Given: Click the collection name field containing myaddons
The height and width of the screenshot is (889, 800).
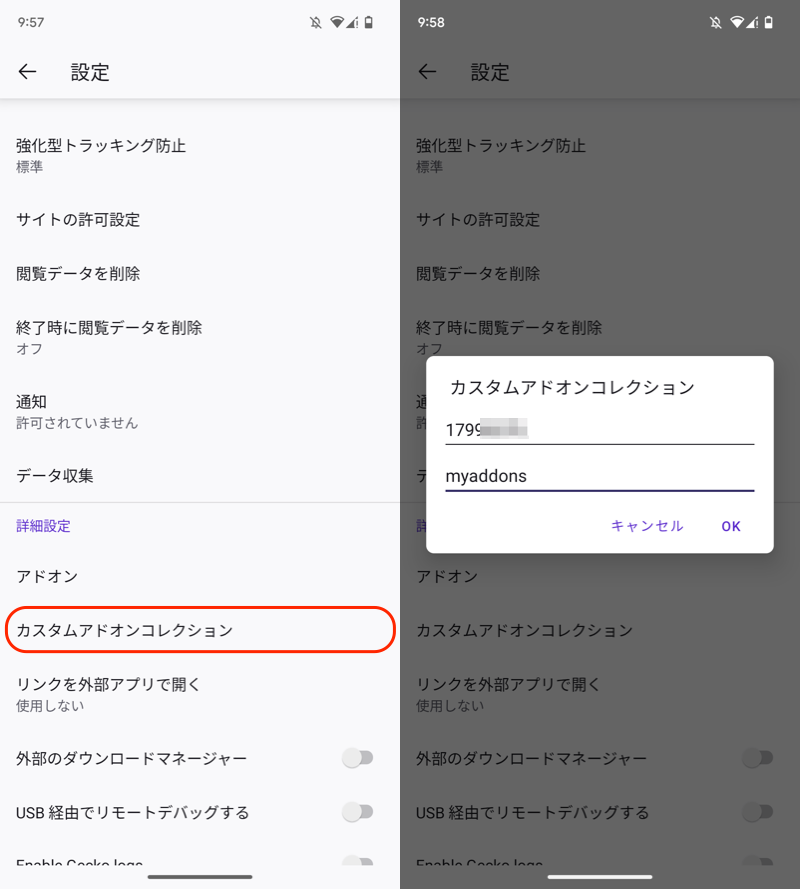Looking at the screenshot, I should pos(599,476).
